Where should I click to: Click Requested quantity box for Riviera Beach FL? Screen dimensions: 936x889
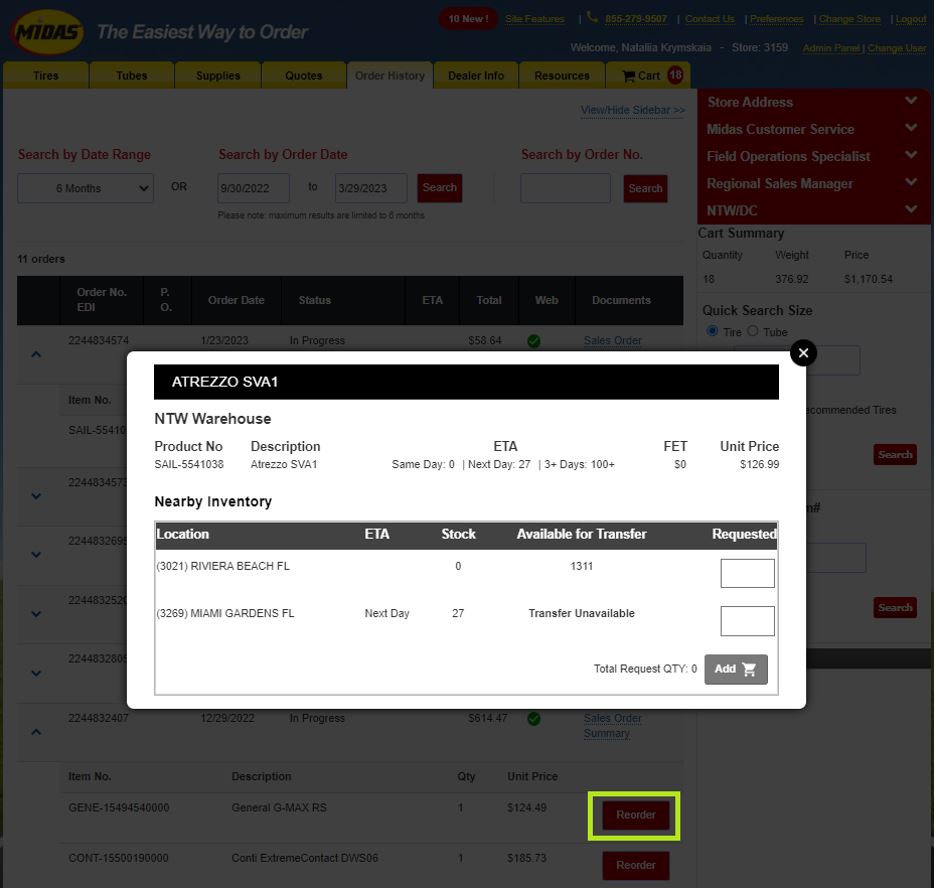tap(747, 573)
